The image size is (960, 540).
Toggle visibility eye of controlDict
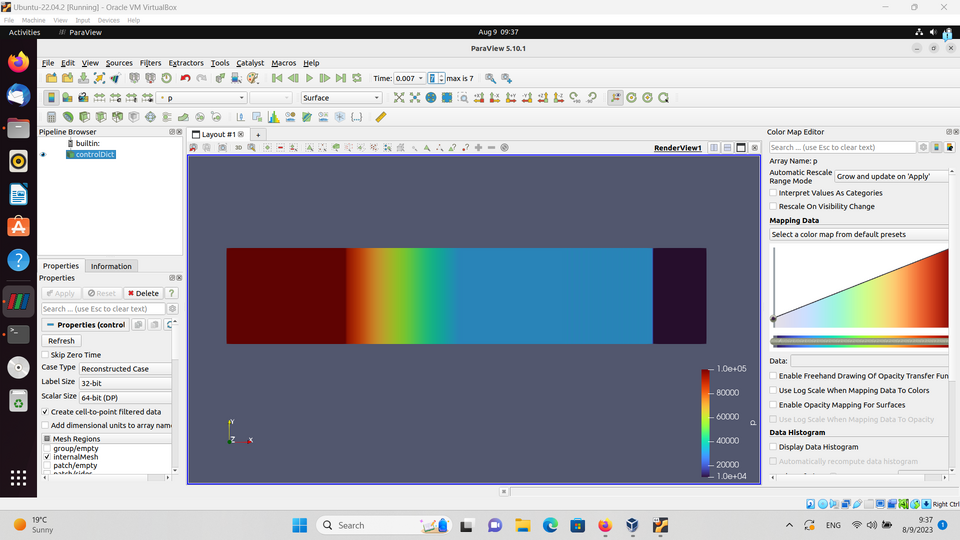point(43,155)
